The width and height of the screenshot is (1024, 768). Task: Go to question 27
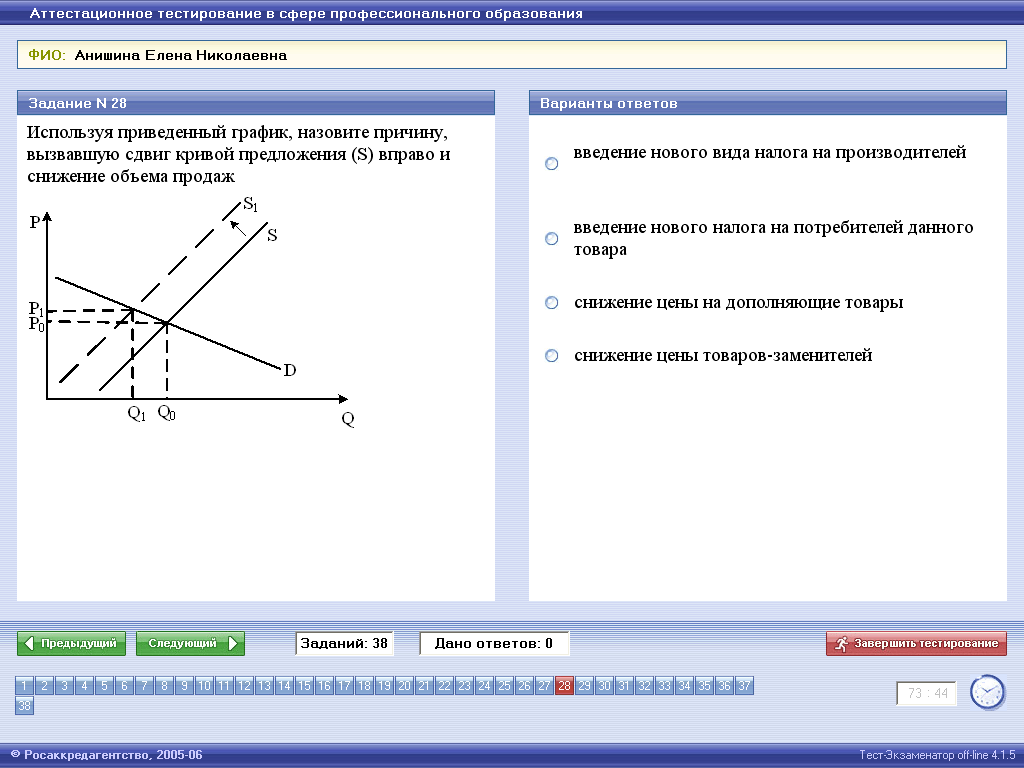point(544,686)
